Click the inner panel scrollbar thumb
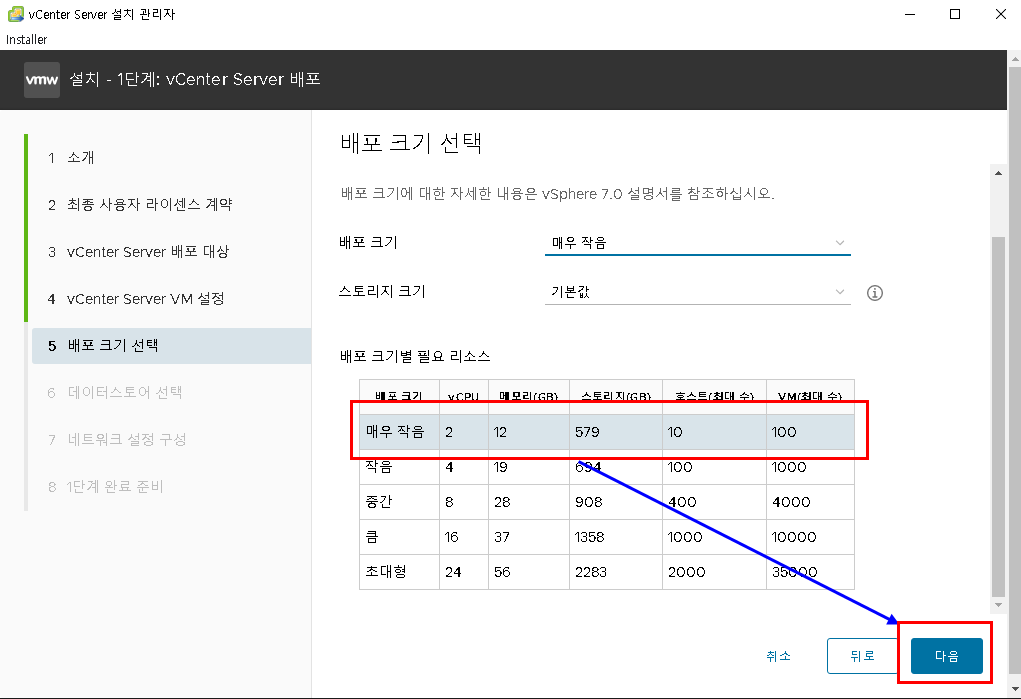Image resolution: width=1021 pixels, height=699 pixels. pyautogui.click(x=998, y=416)
